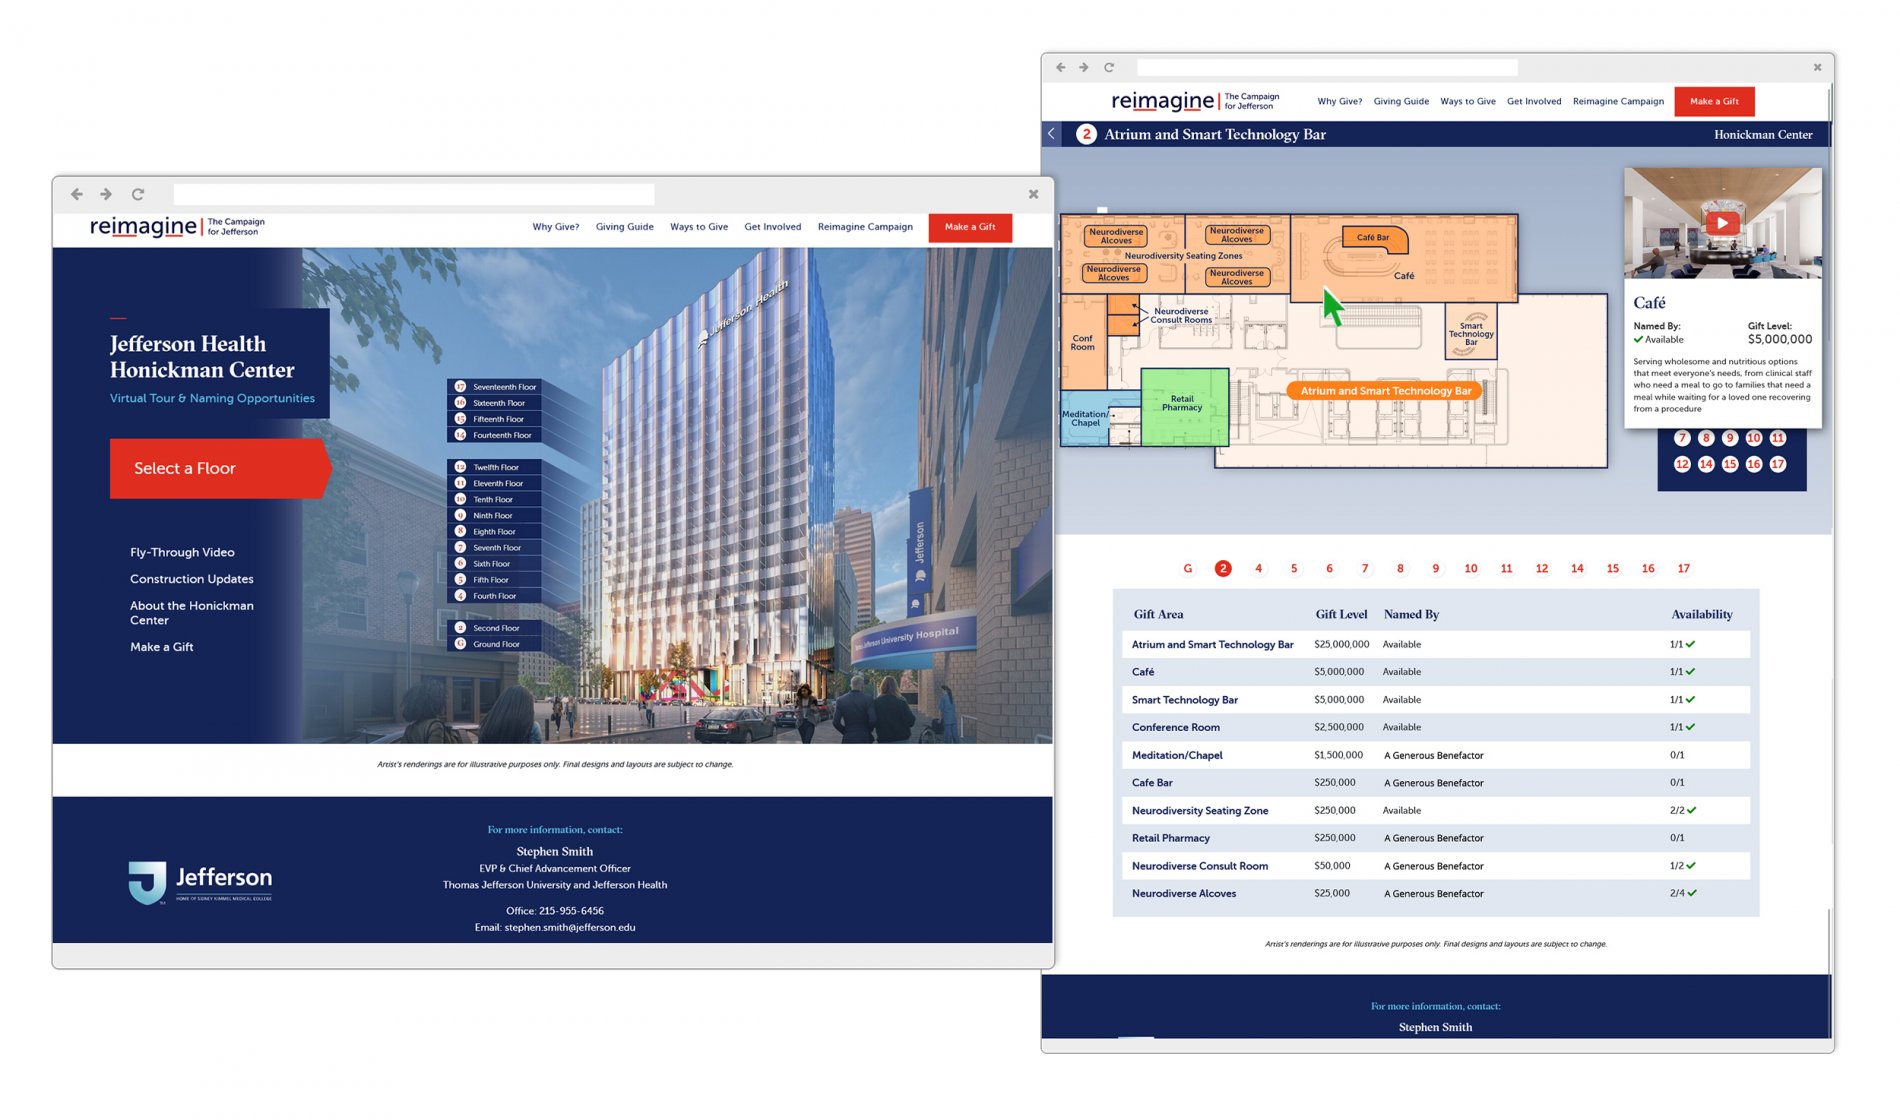Click Fourteenth Floor on building rendering

pos(495,435)
